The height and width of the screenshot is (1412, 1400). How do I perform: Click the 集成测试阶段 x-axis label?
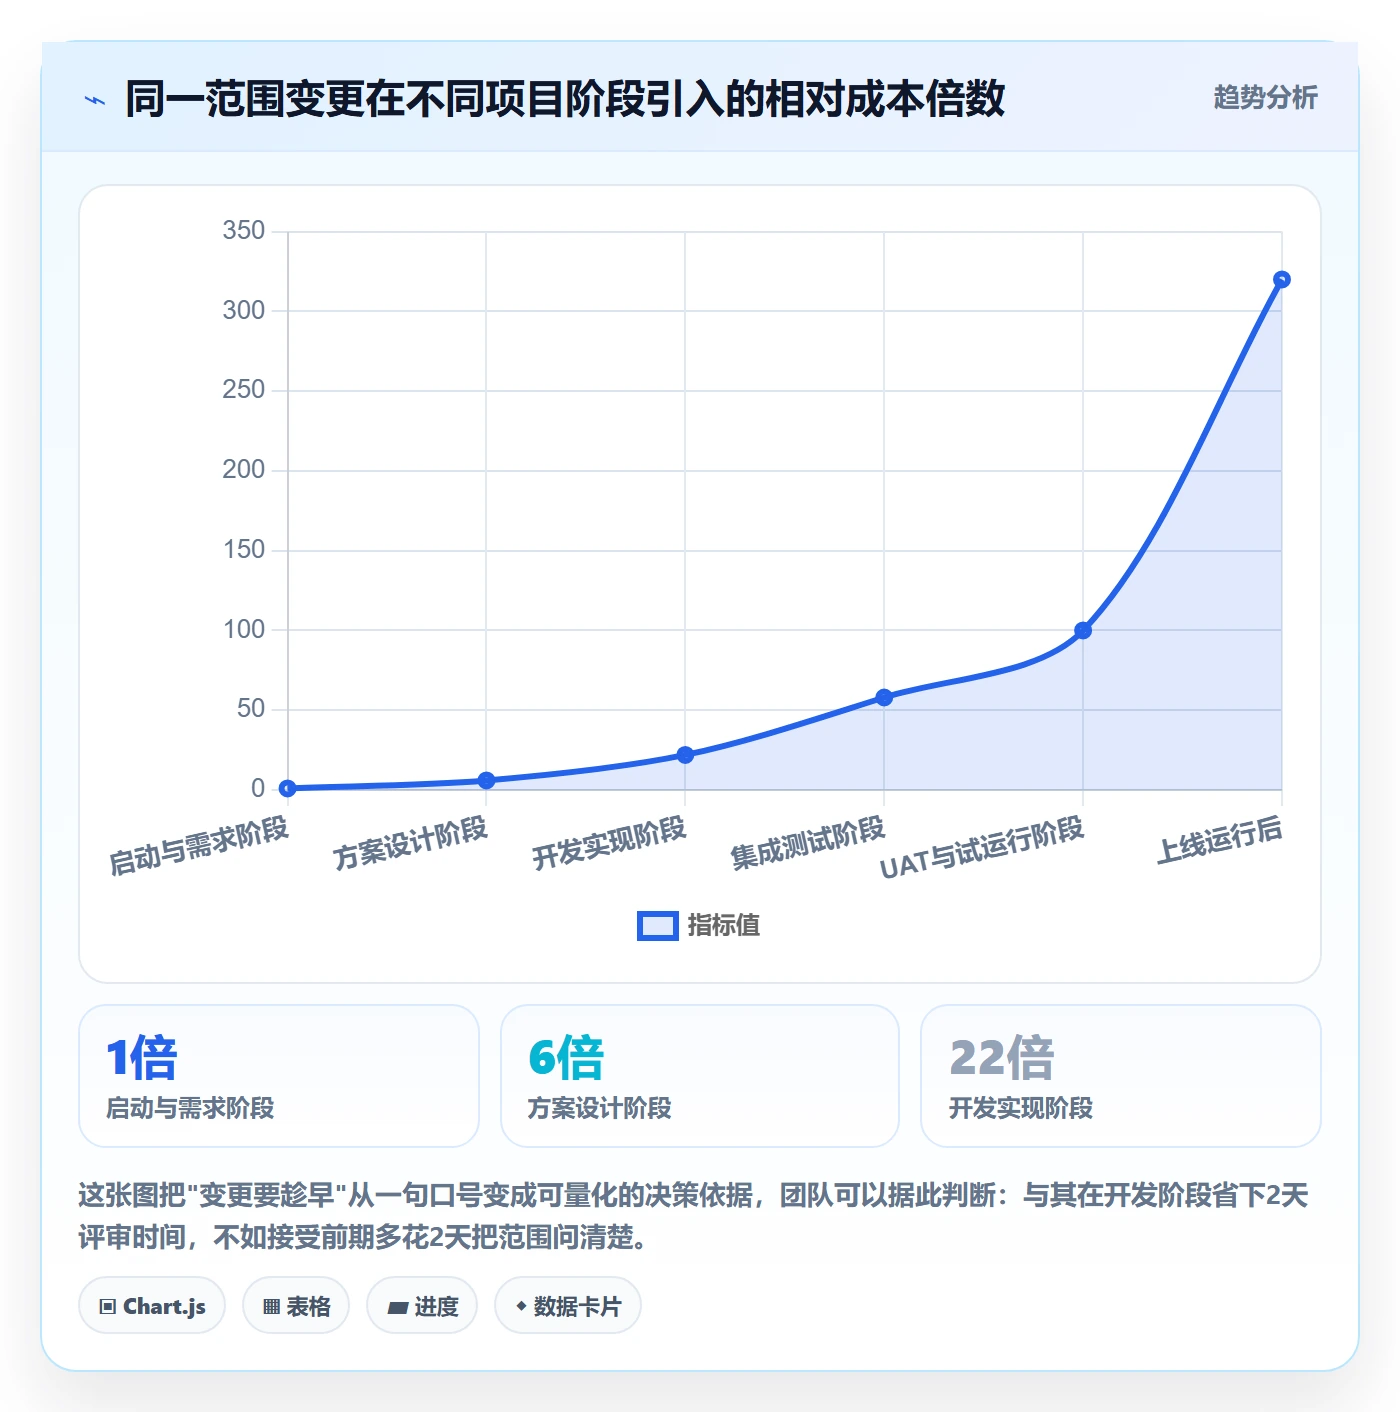tap(808, 843)
